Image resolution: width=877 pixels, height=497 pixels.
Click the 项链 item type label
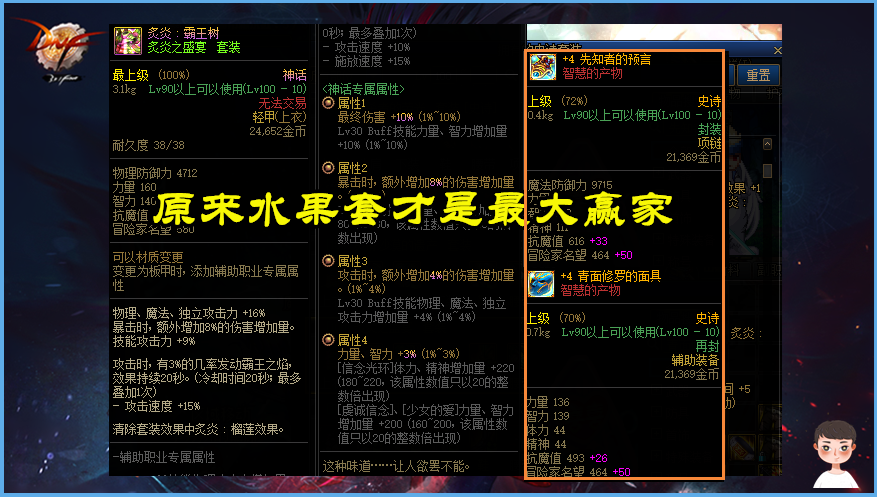[x=709, y=143]
